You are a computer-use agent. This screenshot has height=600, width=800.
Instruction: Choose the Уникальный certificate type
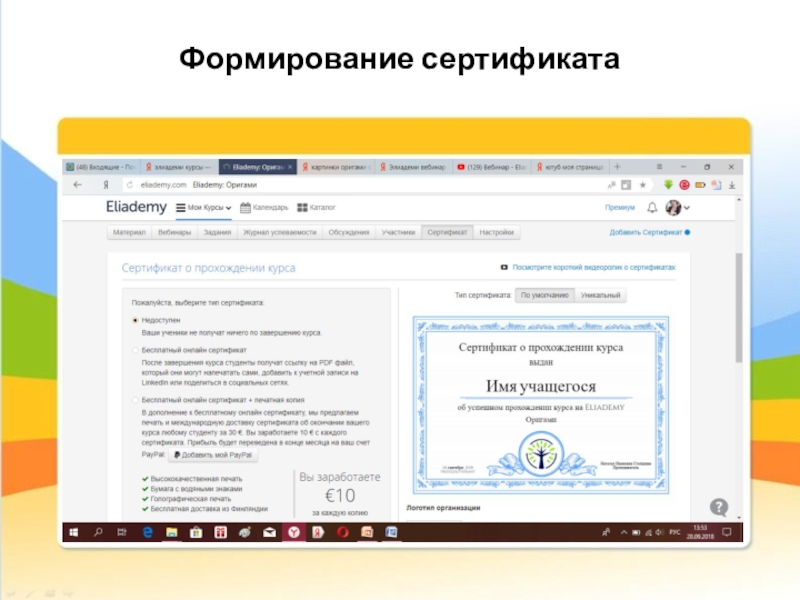click(x=600, y=295)
